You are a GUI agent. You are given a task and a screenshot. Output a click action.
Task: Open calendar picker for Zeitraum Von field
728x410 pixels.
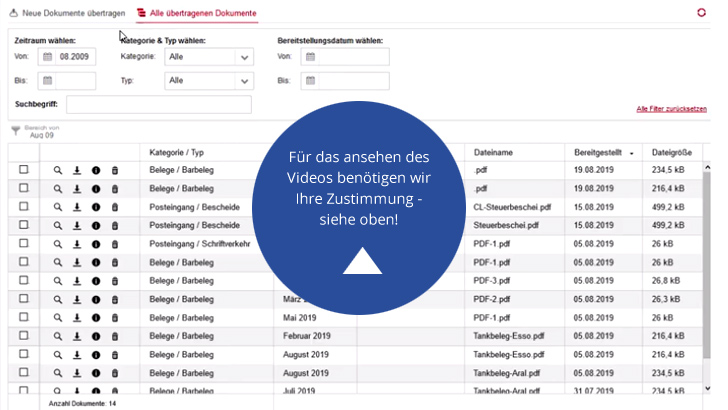(x=47, y=57)
